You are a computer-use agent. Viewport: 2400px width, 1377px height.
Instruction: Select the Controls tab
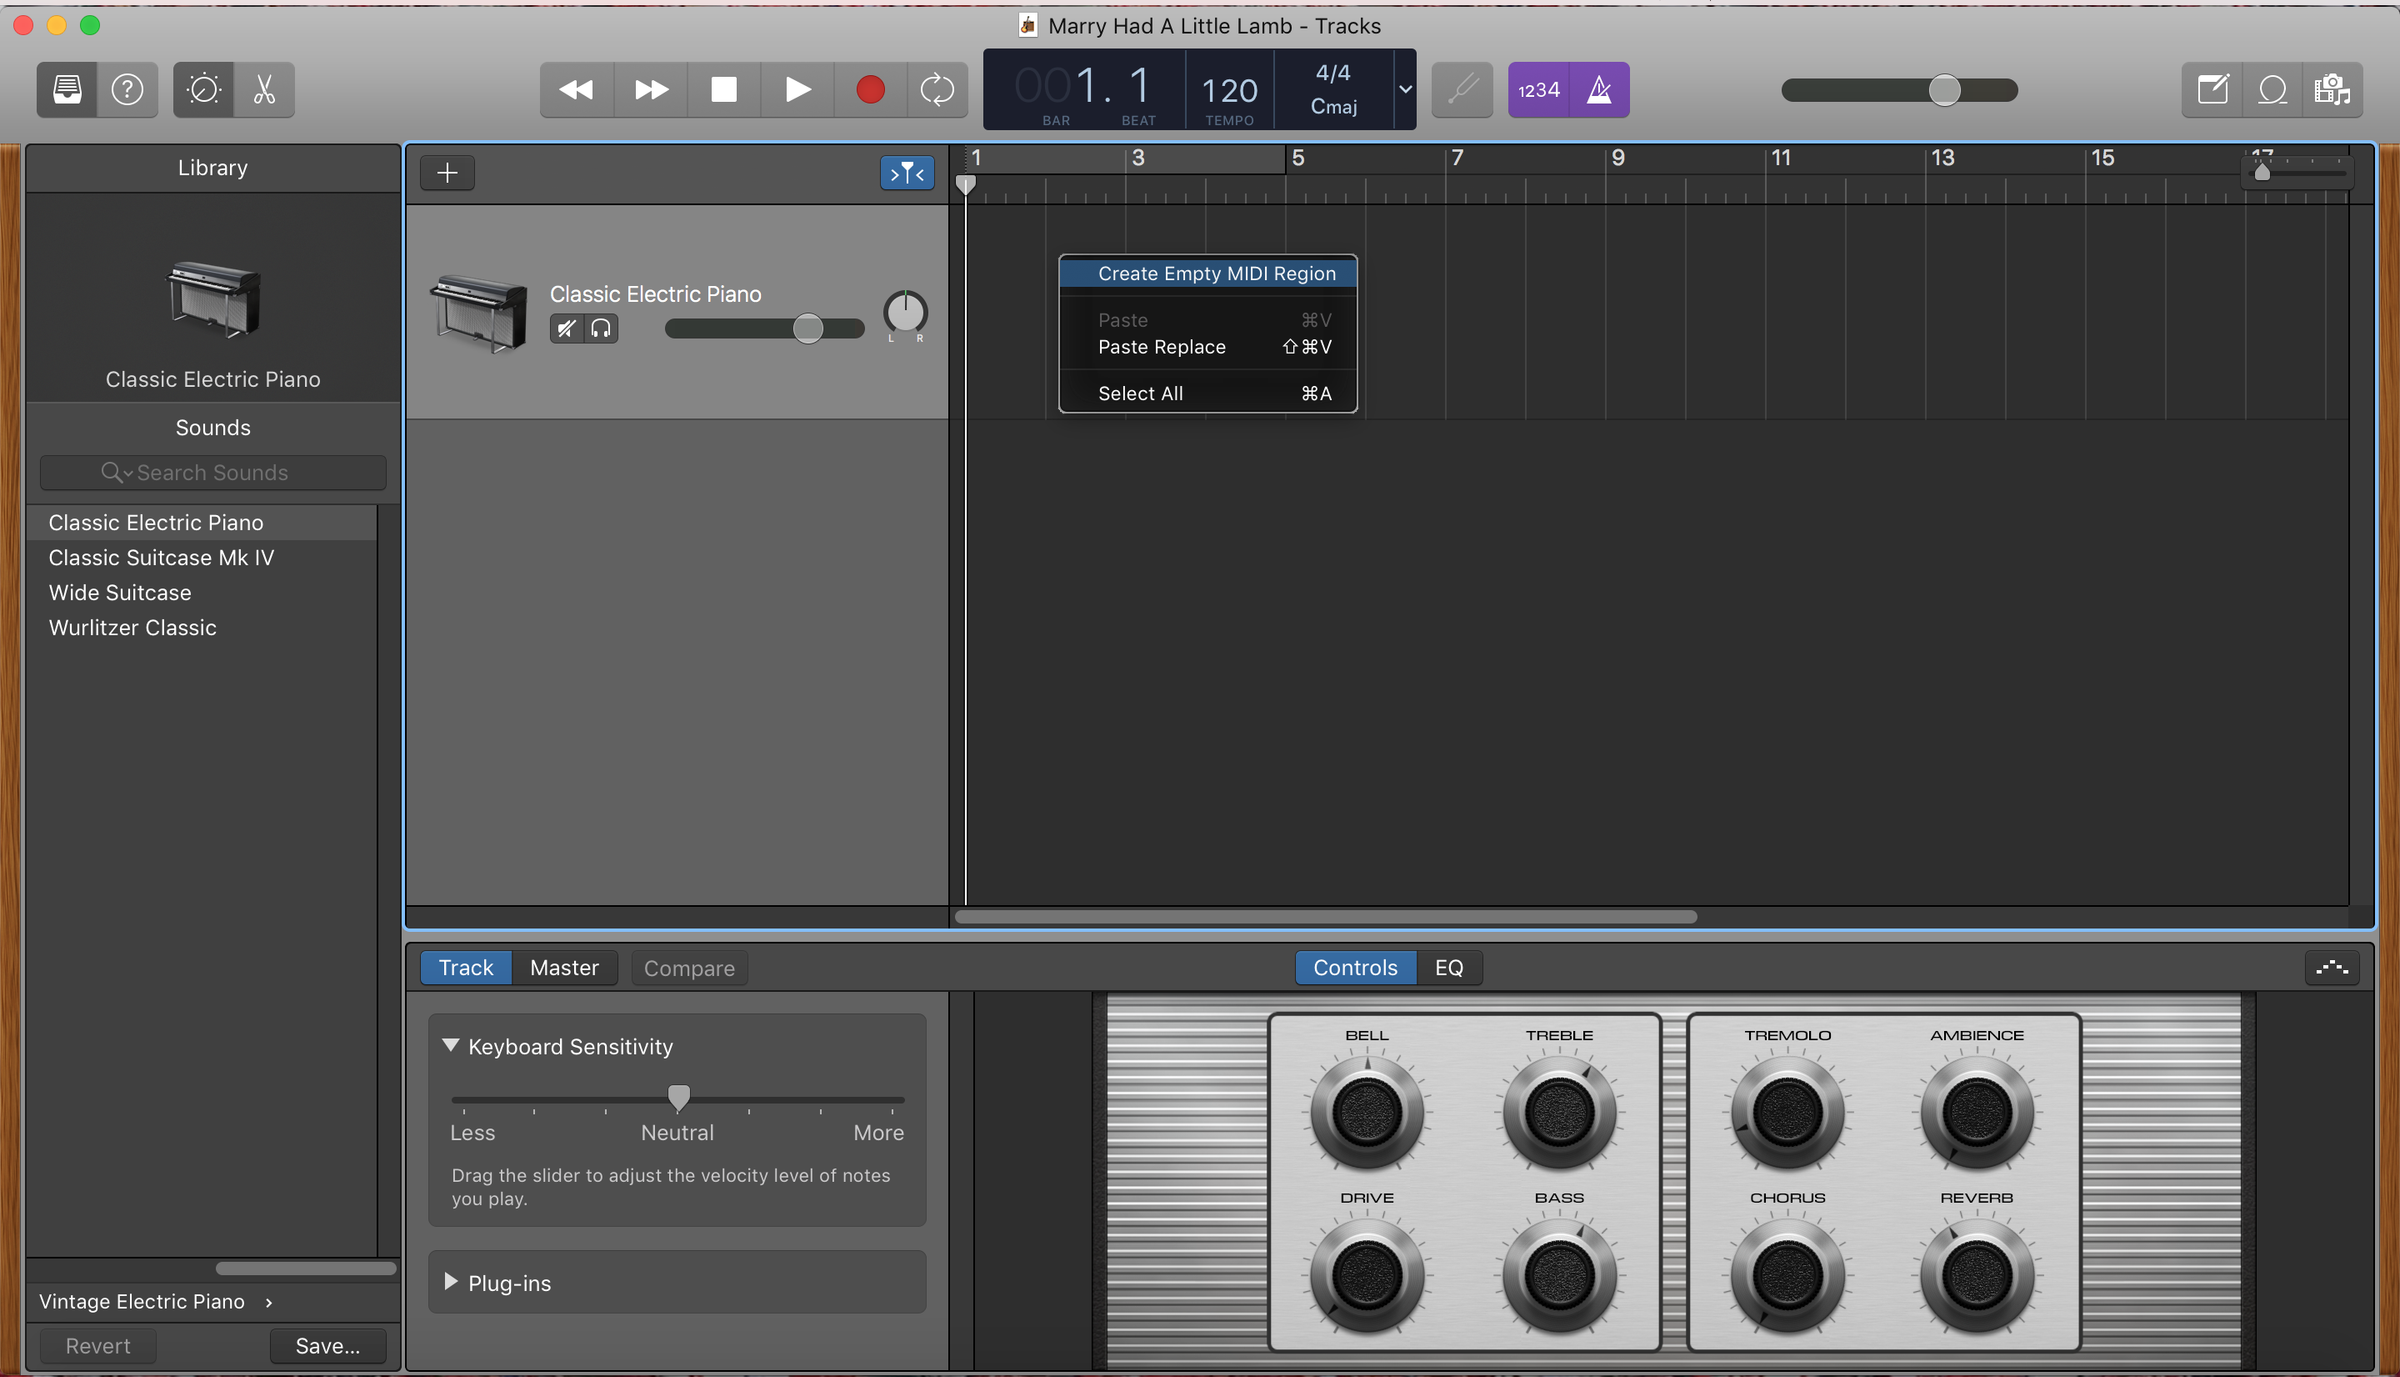pos(1355,967)
